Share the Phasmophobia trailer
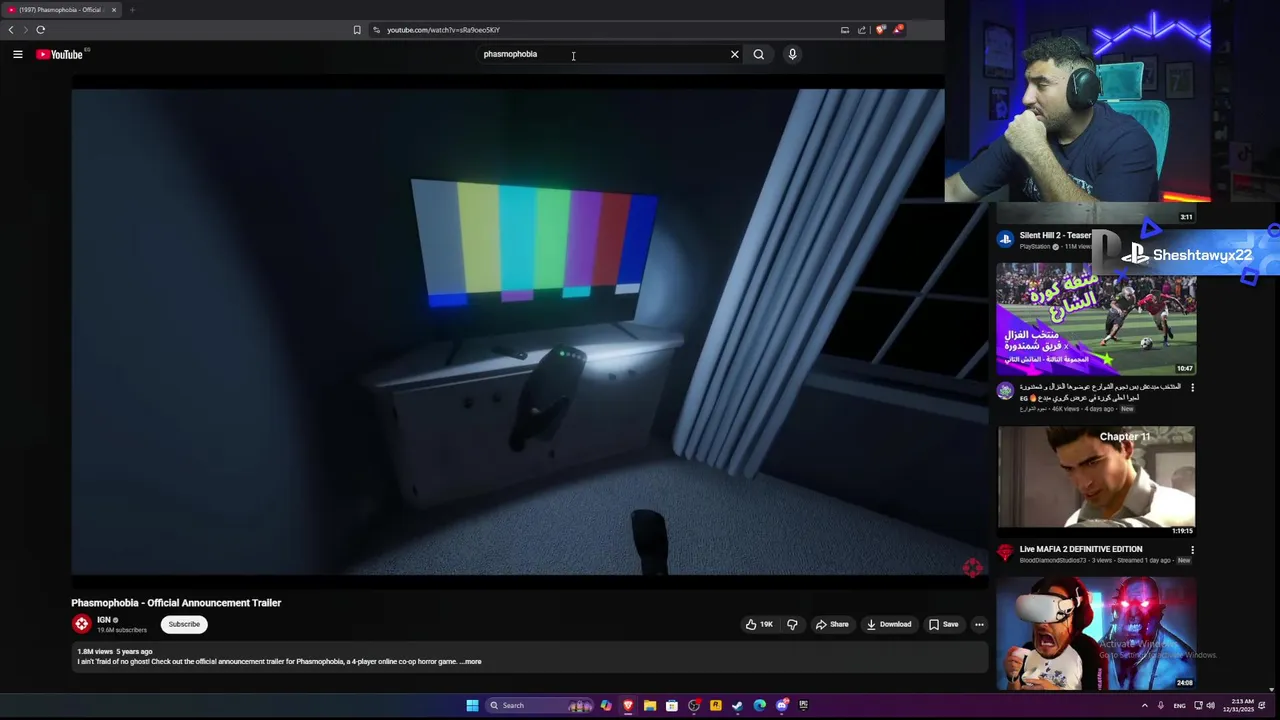The height and width of the screenshot is (720, 1280). (x=832, y=624)
